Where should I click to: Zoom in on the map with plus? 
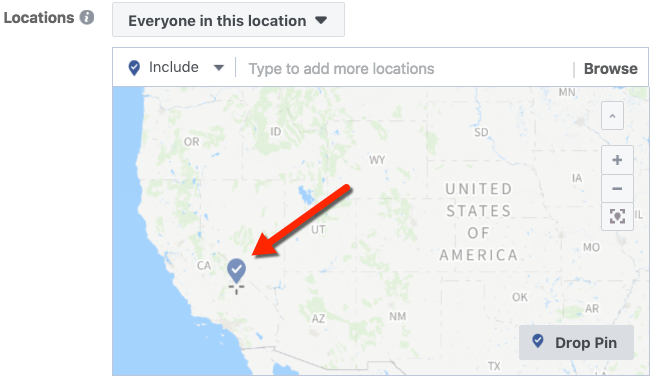point(617,160)
